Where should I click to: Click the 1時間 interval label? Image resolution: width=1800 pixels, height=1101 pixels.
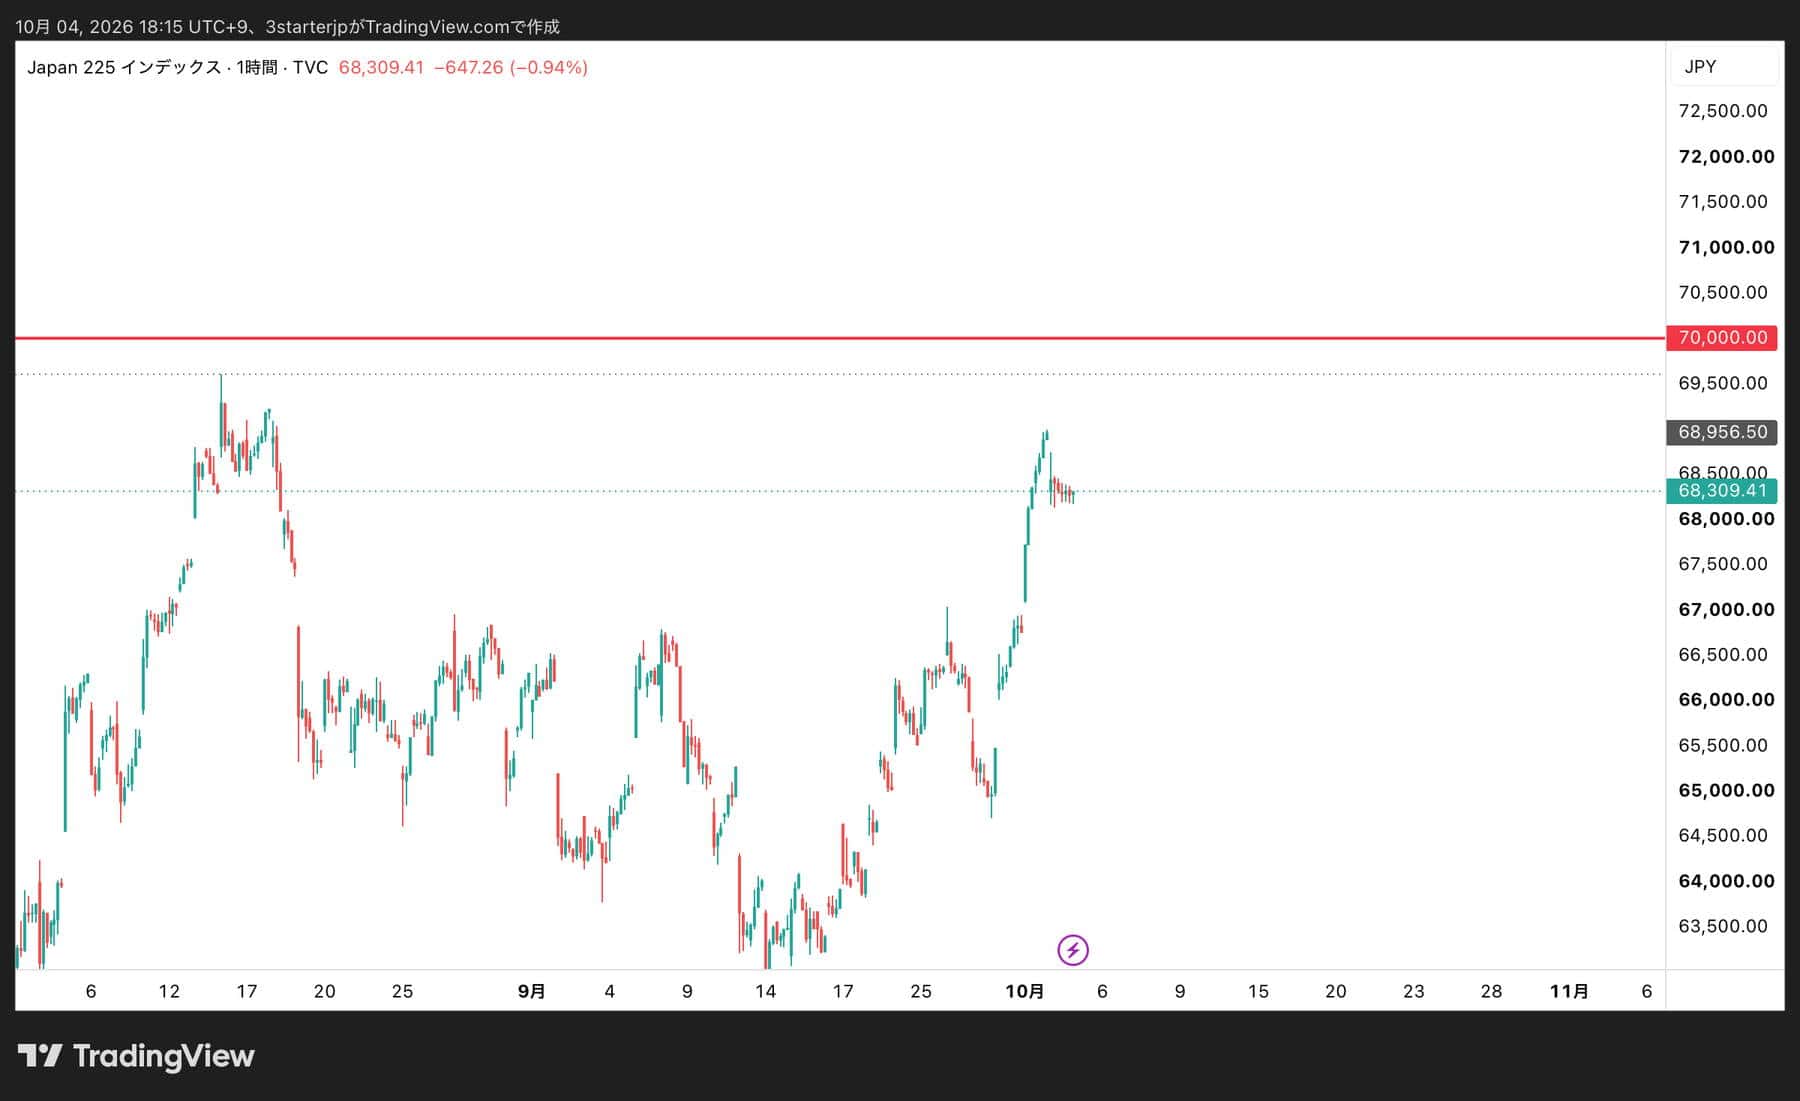(x=257, y=67)
